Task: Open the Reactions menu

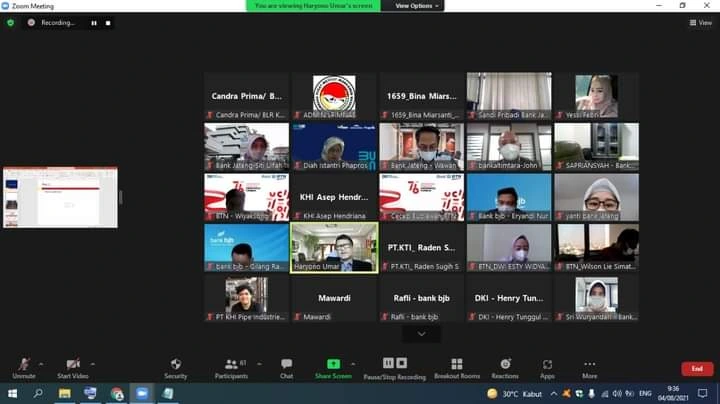Action: pos(505,364)
